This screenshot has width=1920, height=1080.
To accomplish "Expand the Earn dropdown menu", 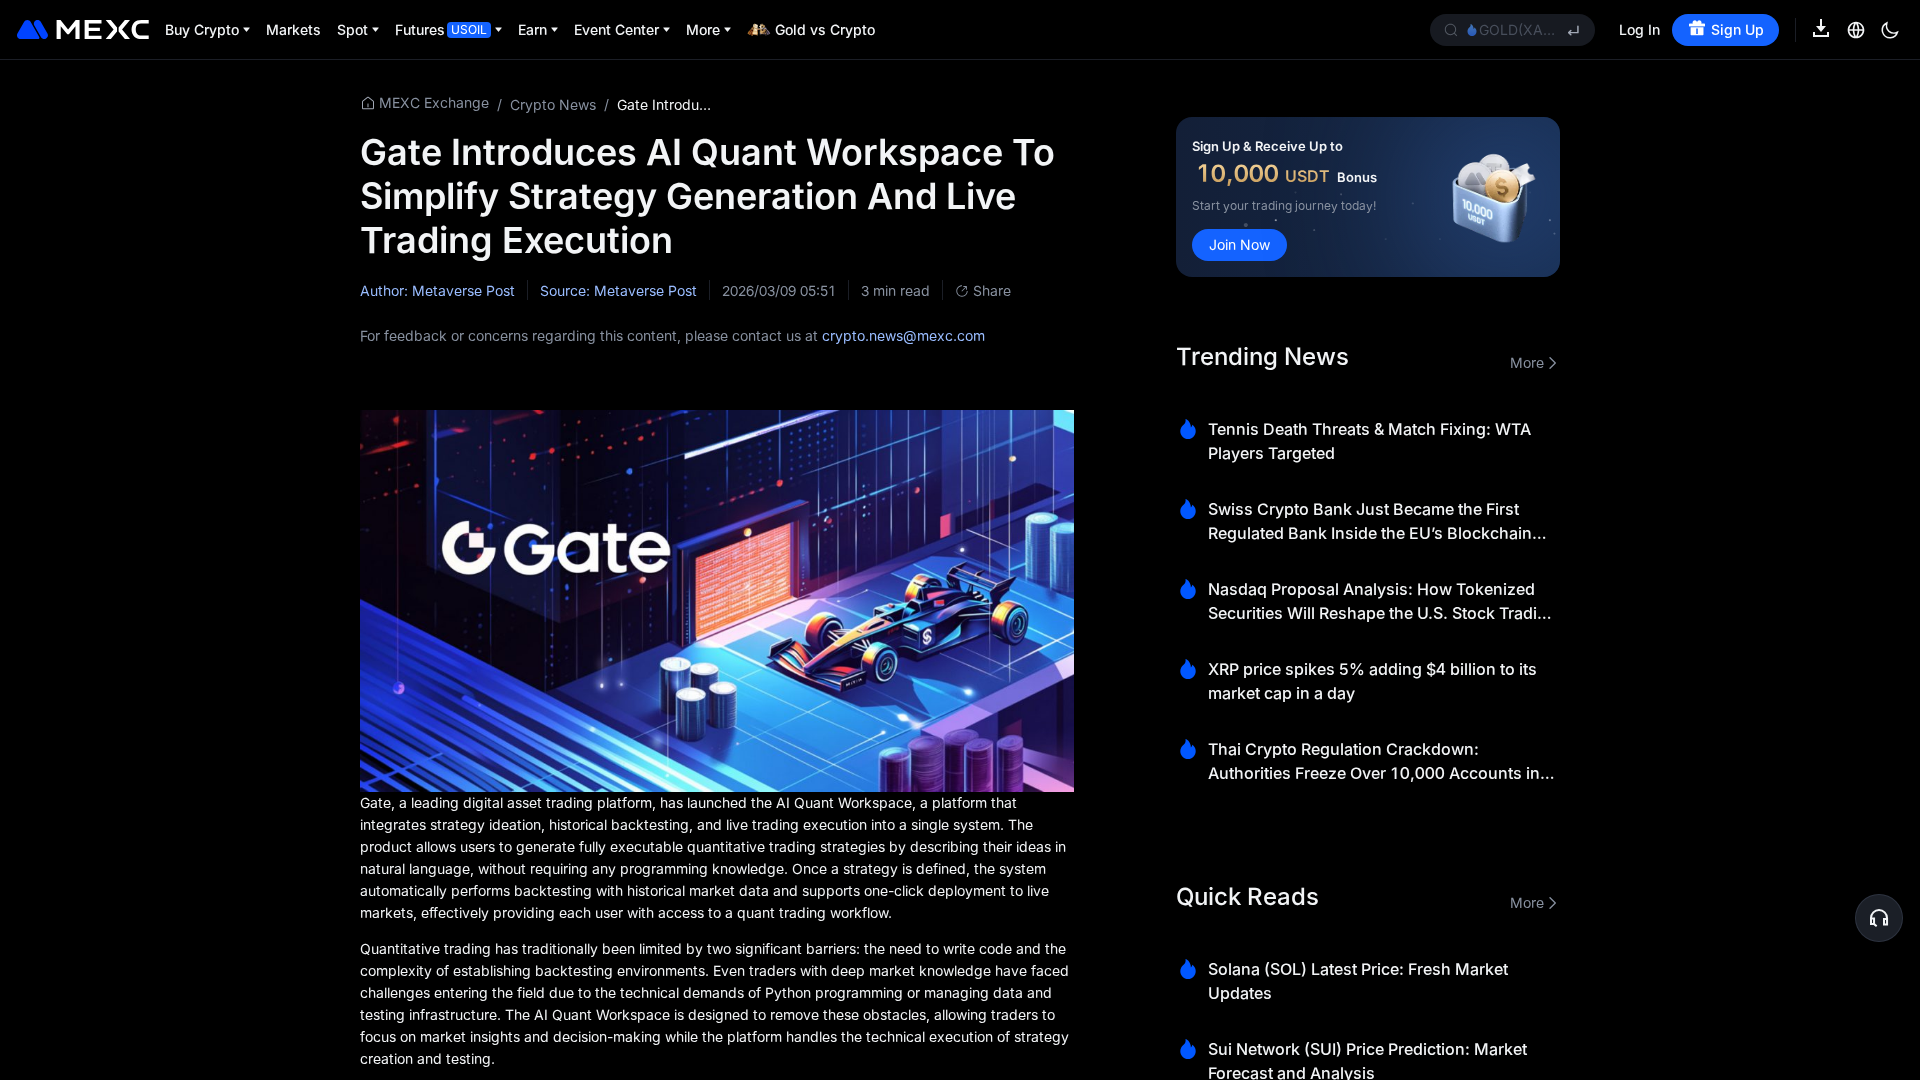I will 537,30.
